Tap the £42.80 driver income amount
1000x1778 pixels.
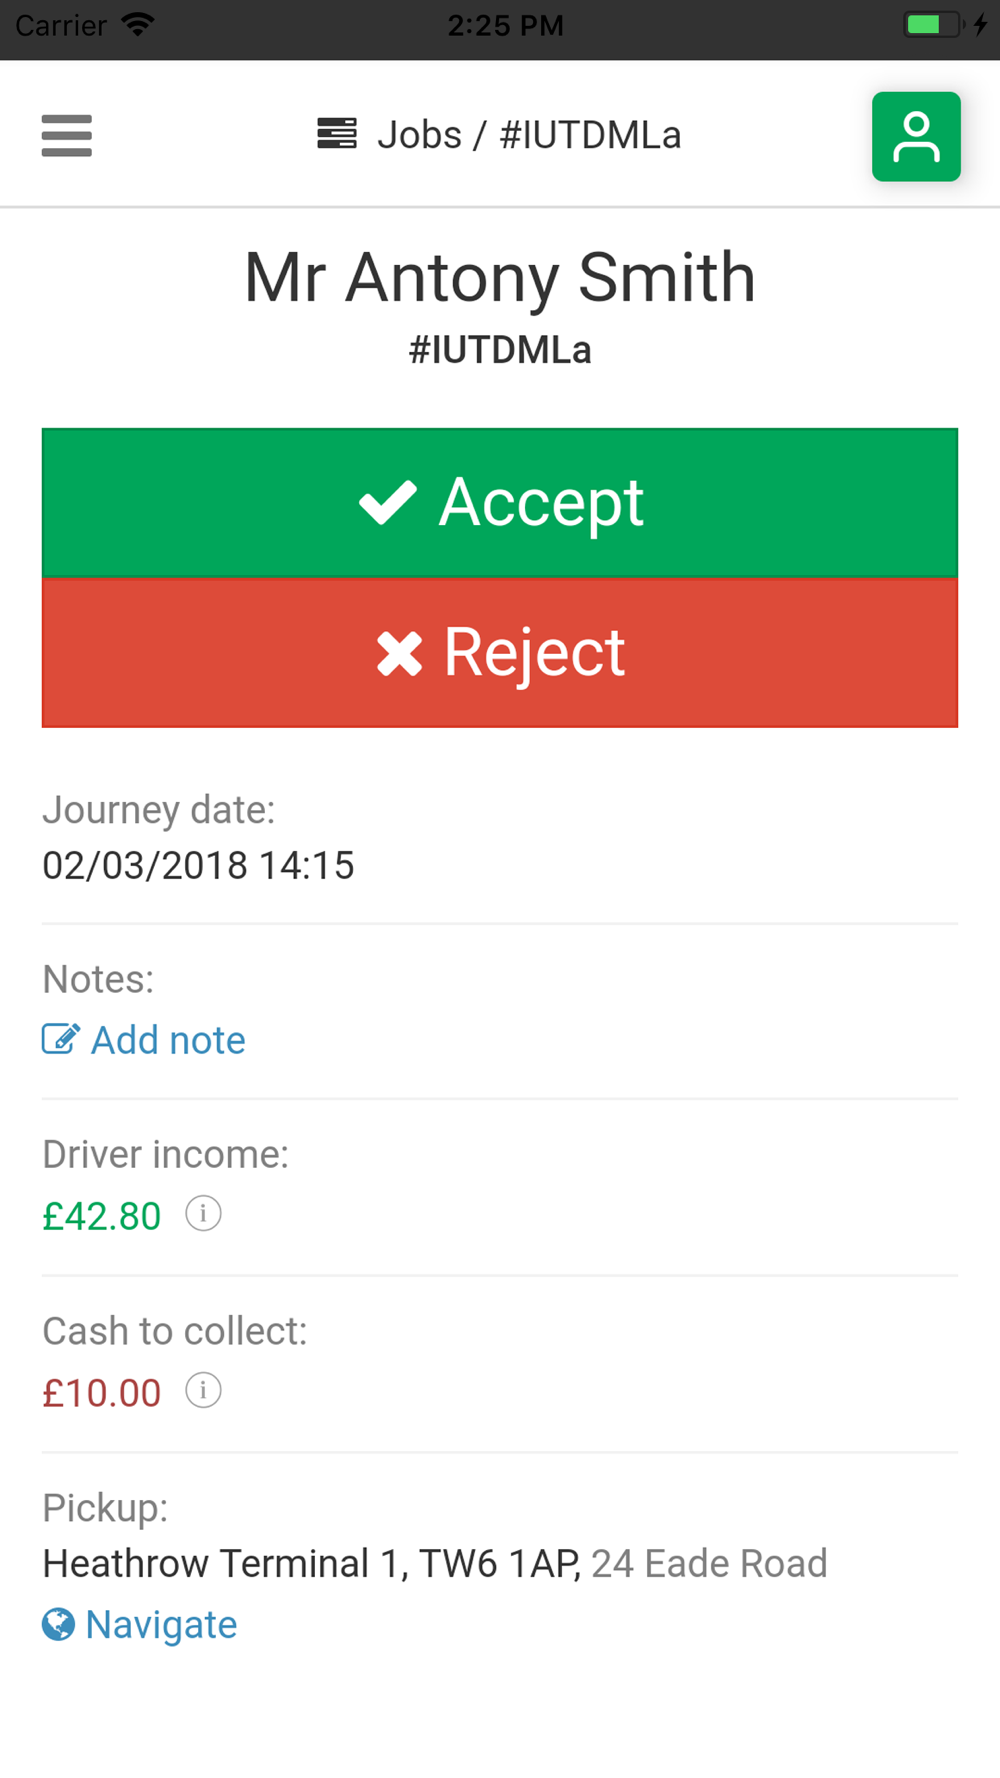pyautogui.click(x=101, y=1216)
